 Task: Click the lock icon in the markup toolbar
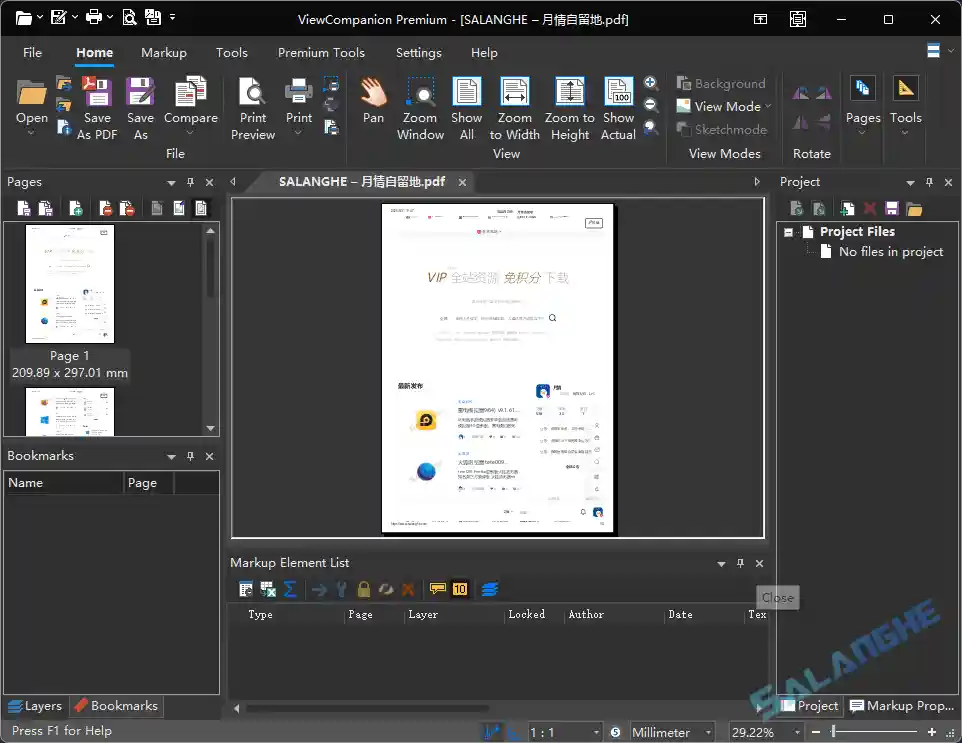coord(364,589)
